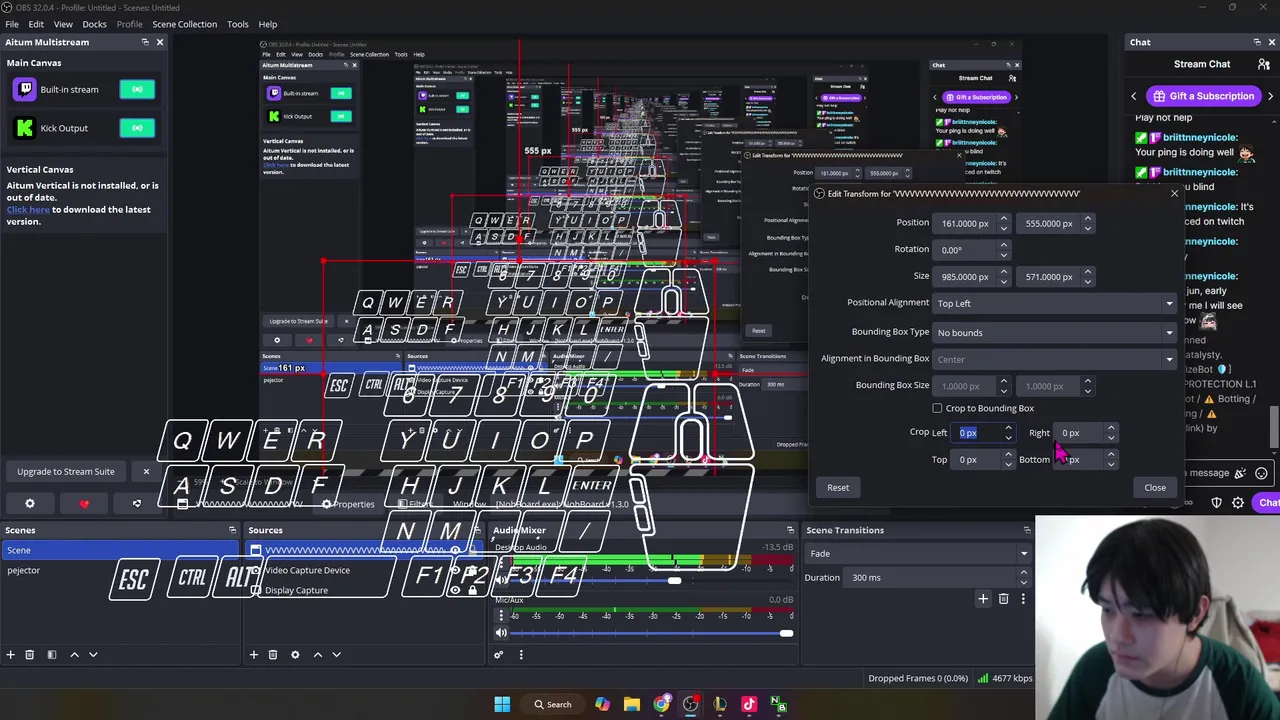This screenshot has width=1280, height=720.
Task: Open Fade transition dropdown
Action: click(x=919, y=553)
